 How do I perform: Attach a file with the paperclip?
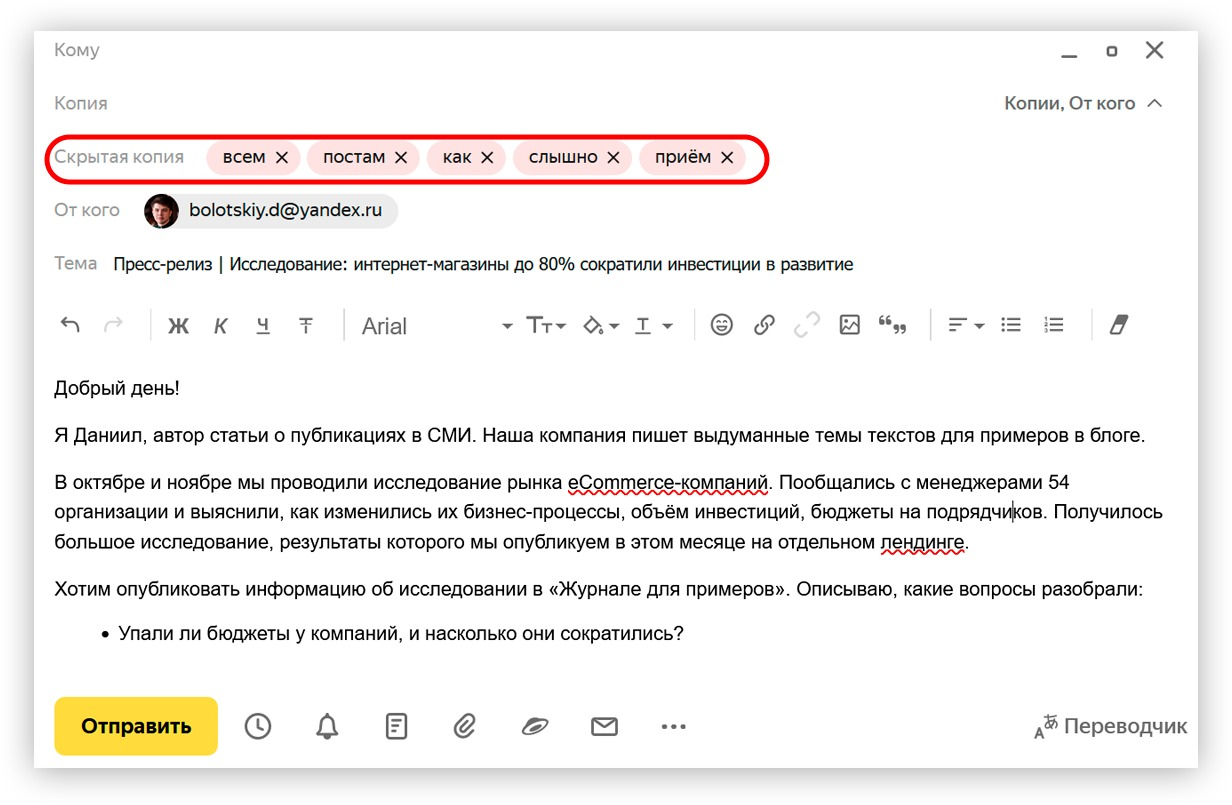coord(465,727)
